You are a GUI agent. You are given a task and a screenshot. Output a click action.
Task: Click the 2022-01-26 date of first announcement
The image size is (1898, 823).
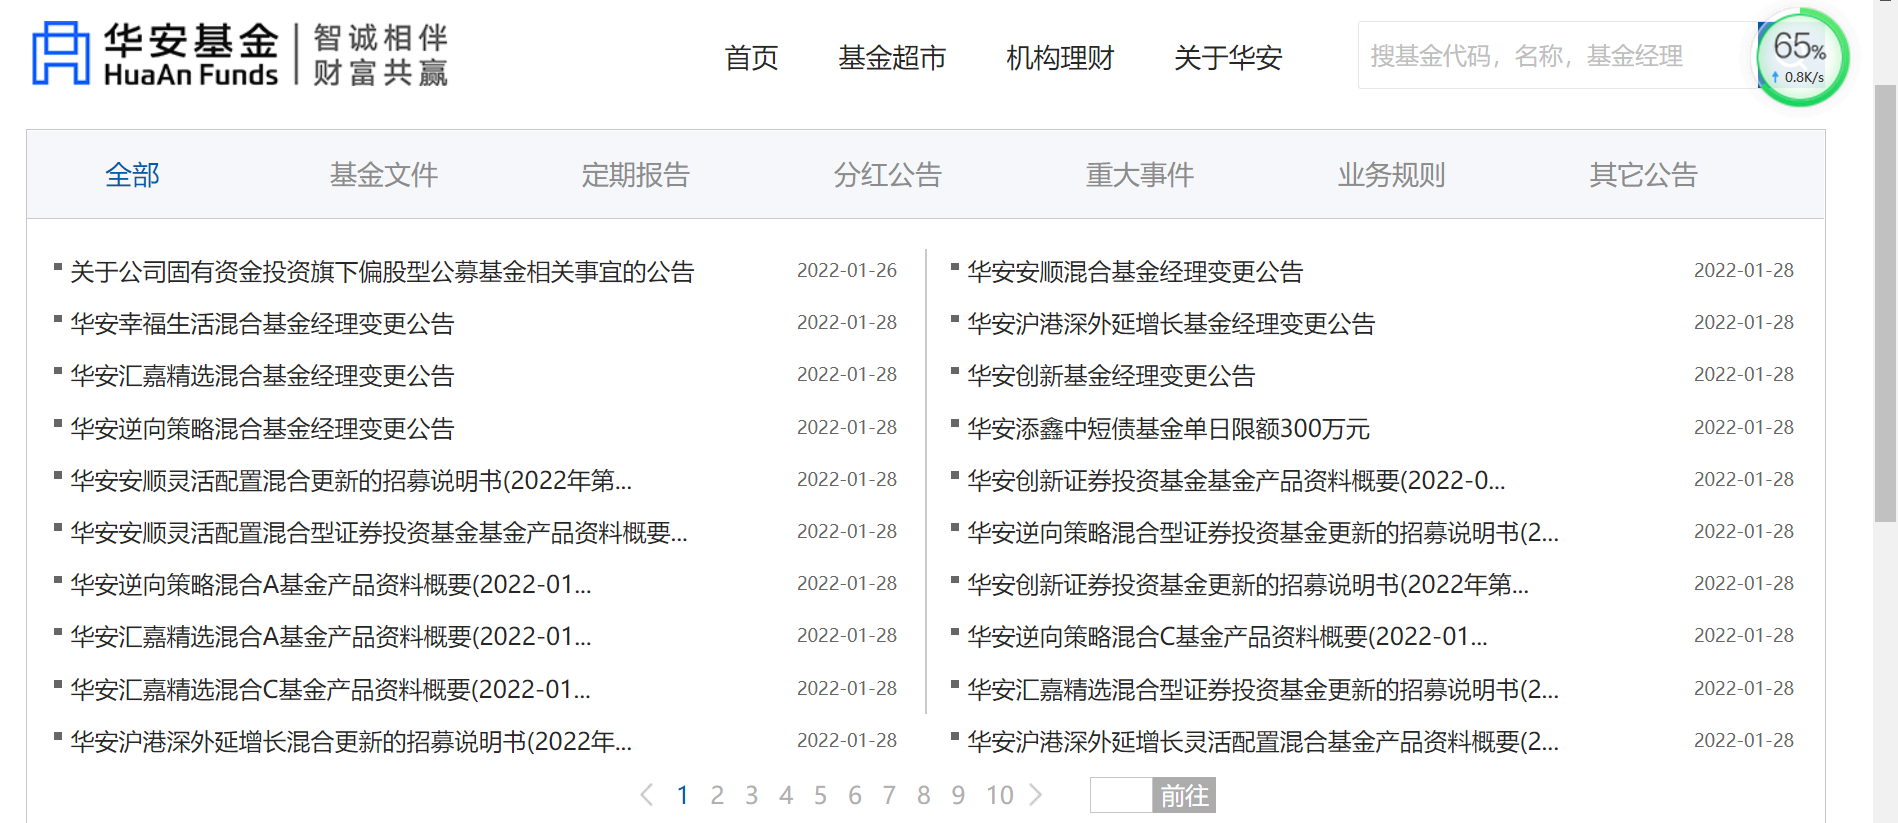(x=847, y=271)
